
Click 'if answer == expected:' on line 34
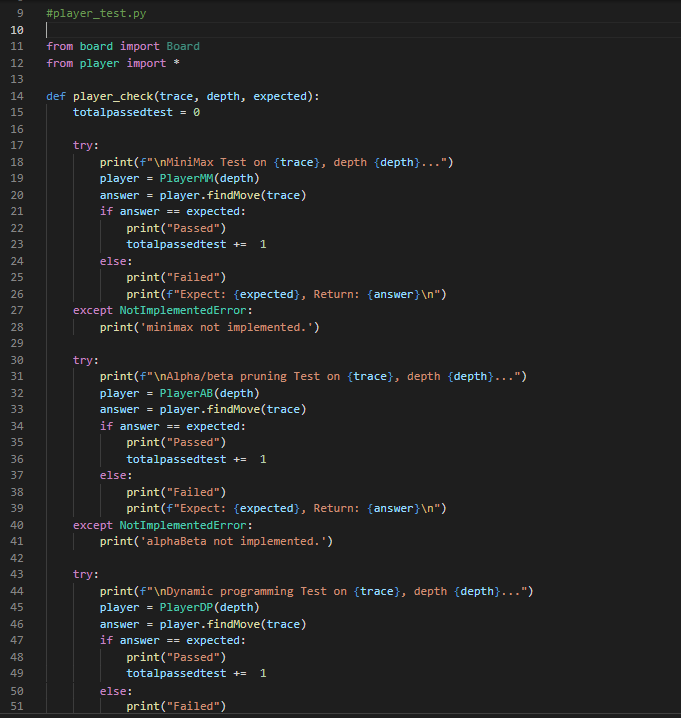pos(173,426)
